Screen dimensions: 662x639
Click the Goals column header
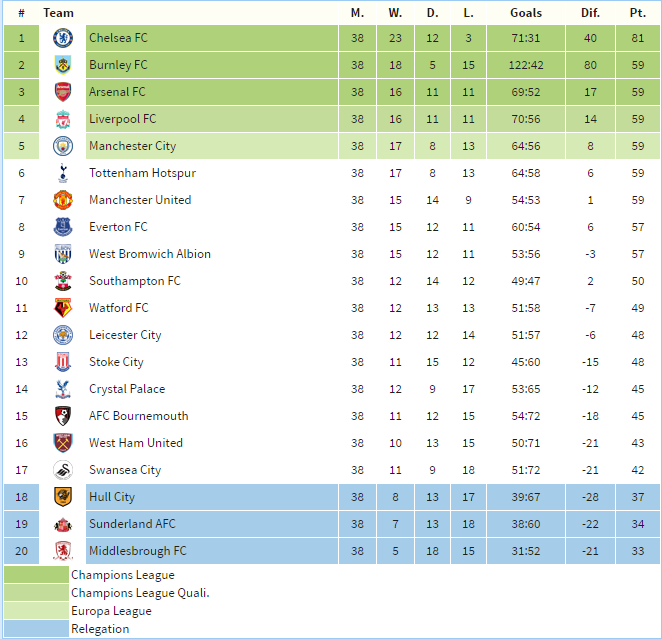(525, 13)
